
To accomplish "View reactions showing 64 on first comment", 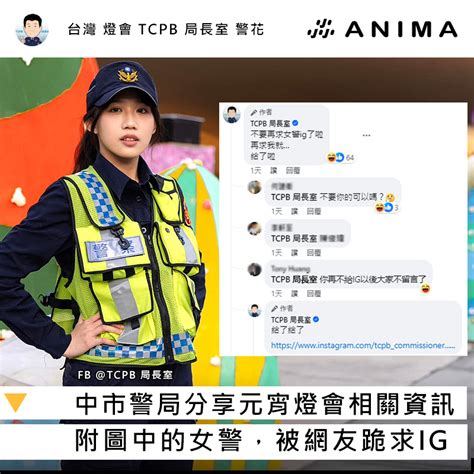I will [x=340, y=157].
